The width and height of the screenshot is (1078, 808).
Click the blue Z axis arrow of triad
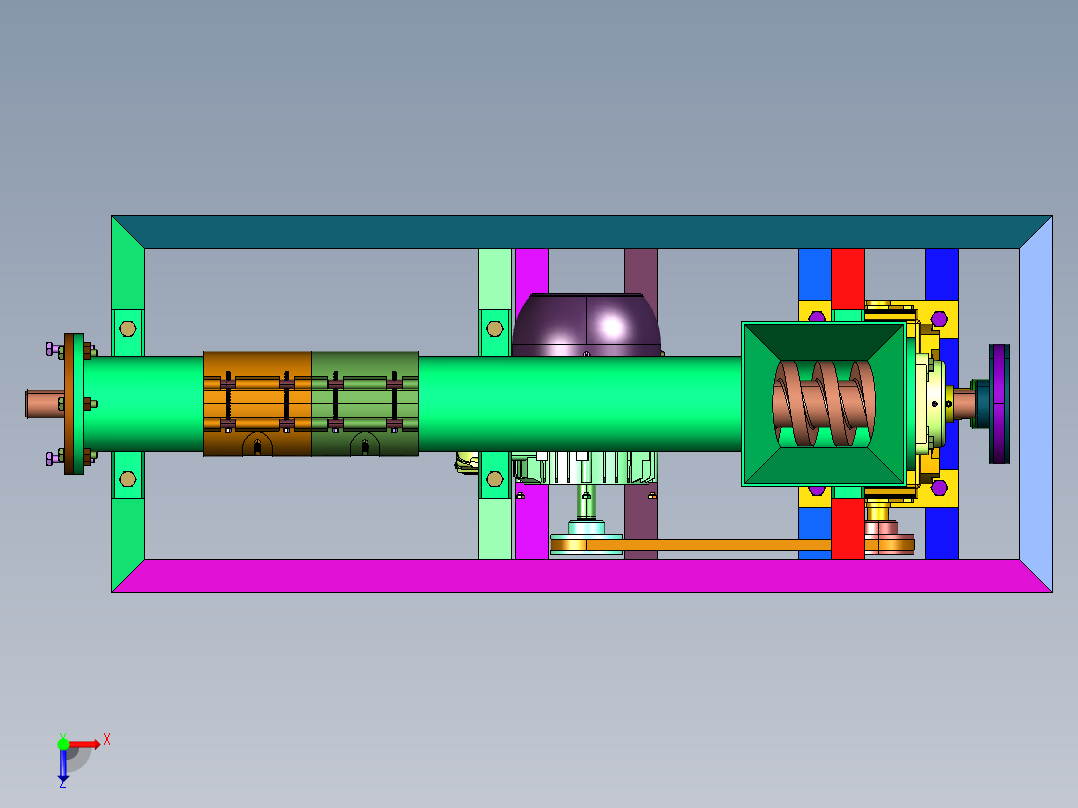coord(63,765)
